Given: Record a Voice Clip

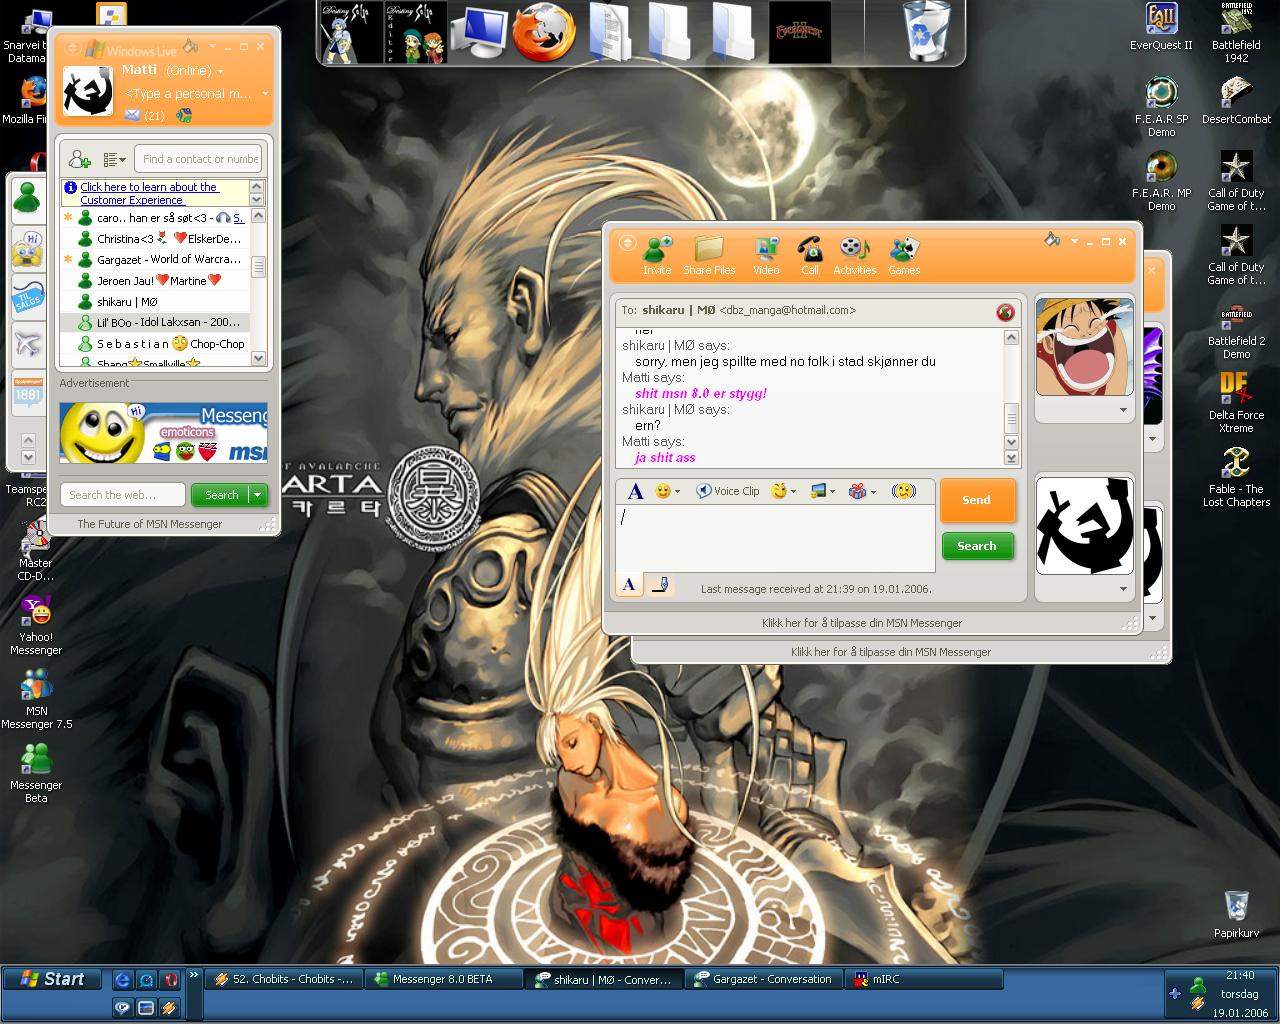Looking at the screenshot, I should tap(728, 491).
